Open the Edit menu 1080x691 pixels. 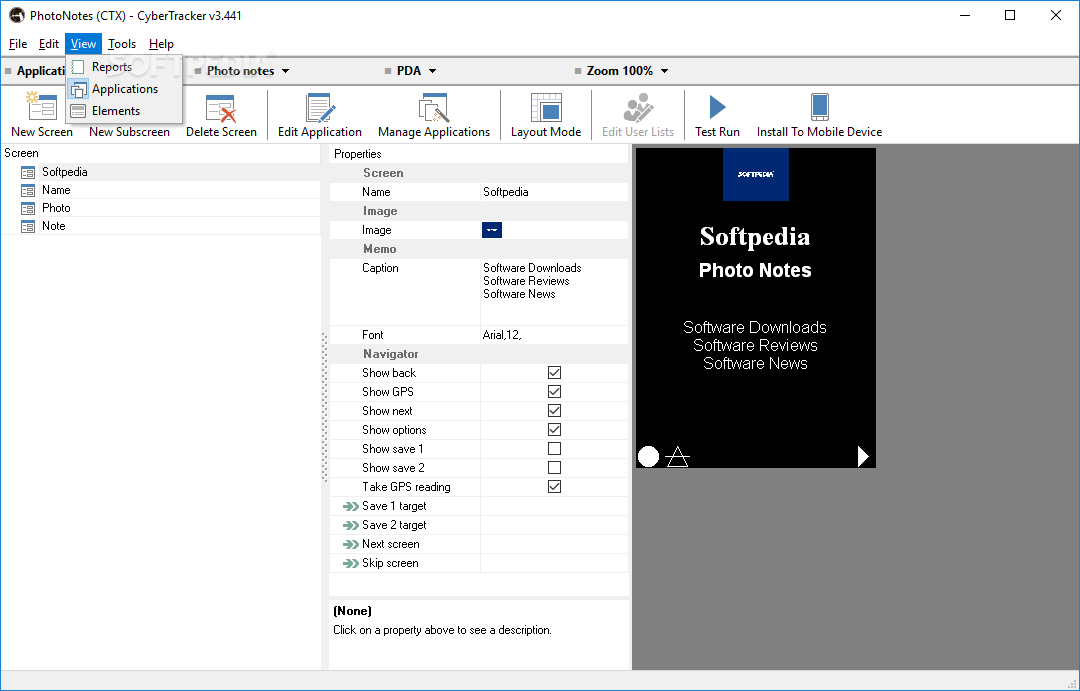pos(48,44)
